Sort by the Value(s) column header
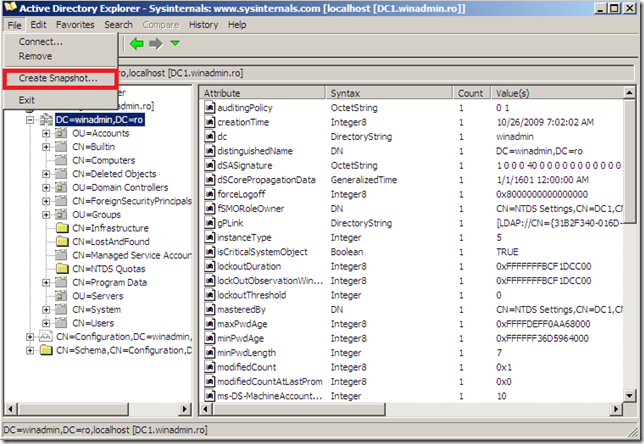Screen dimensions: 644x444 (557, 93)
